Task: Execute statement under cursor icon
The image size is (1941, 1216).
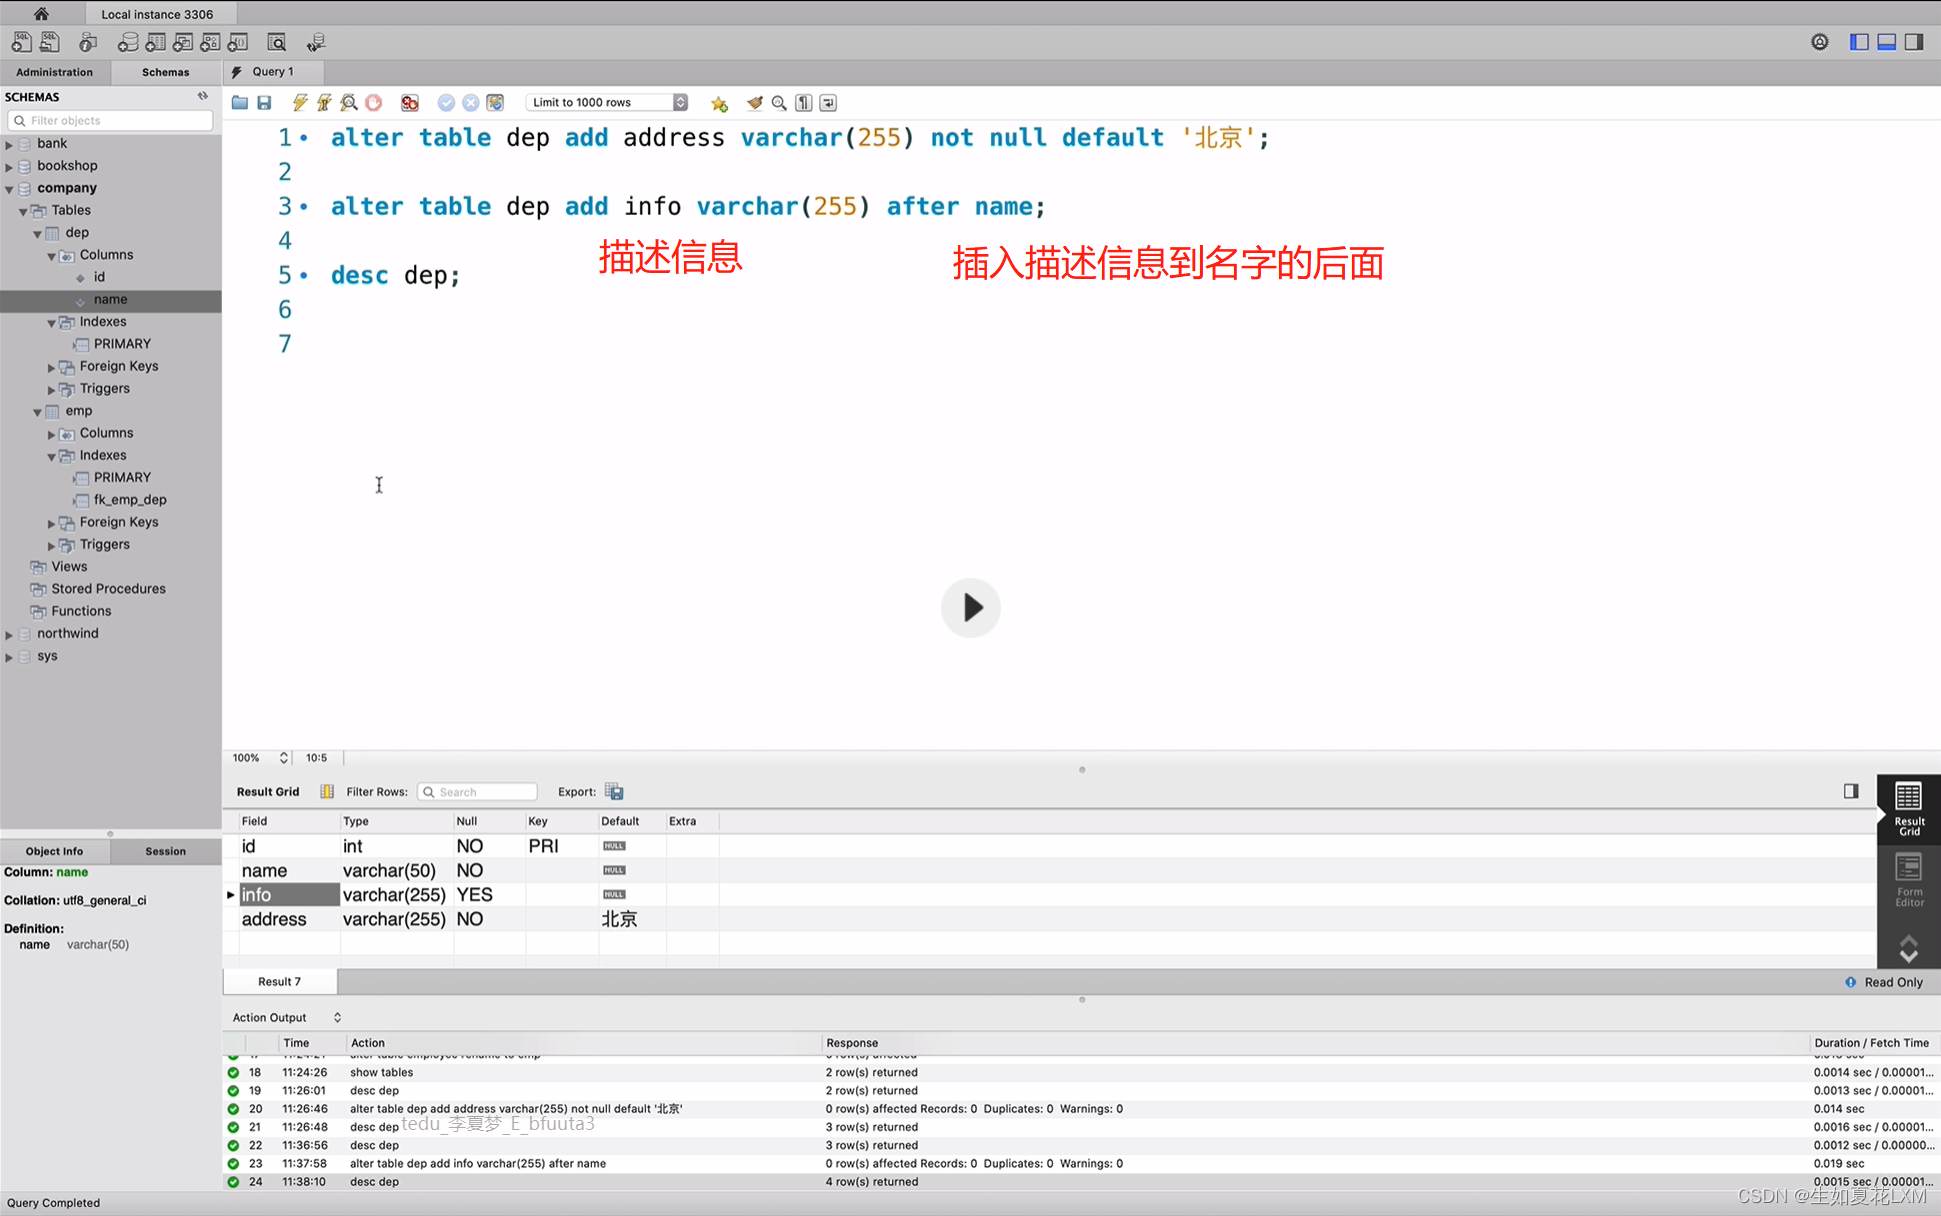Action: click(324, 102)
